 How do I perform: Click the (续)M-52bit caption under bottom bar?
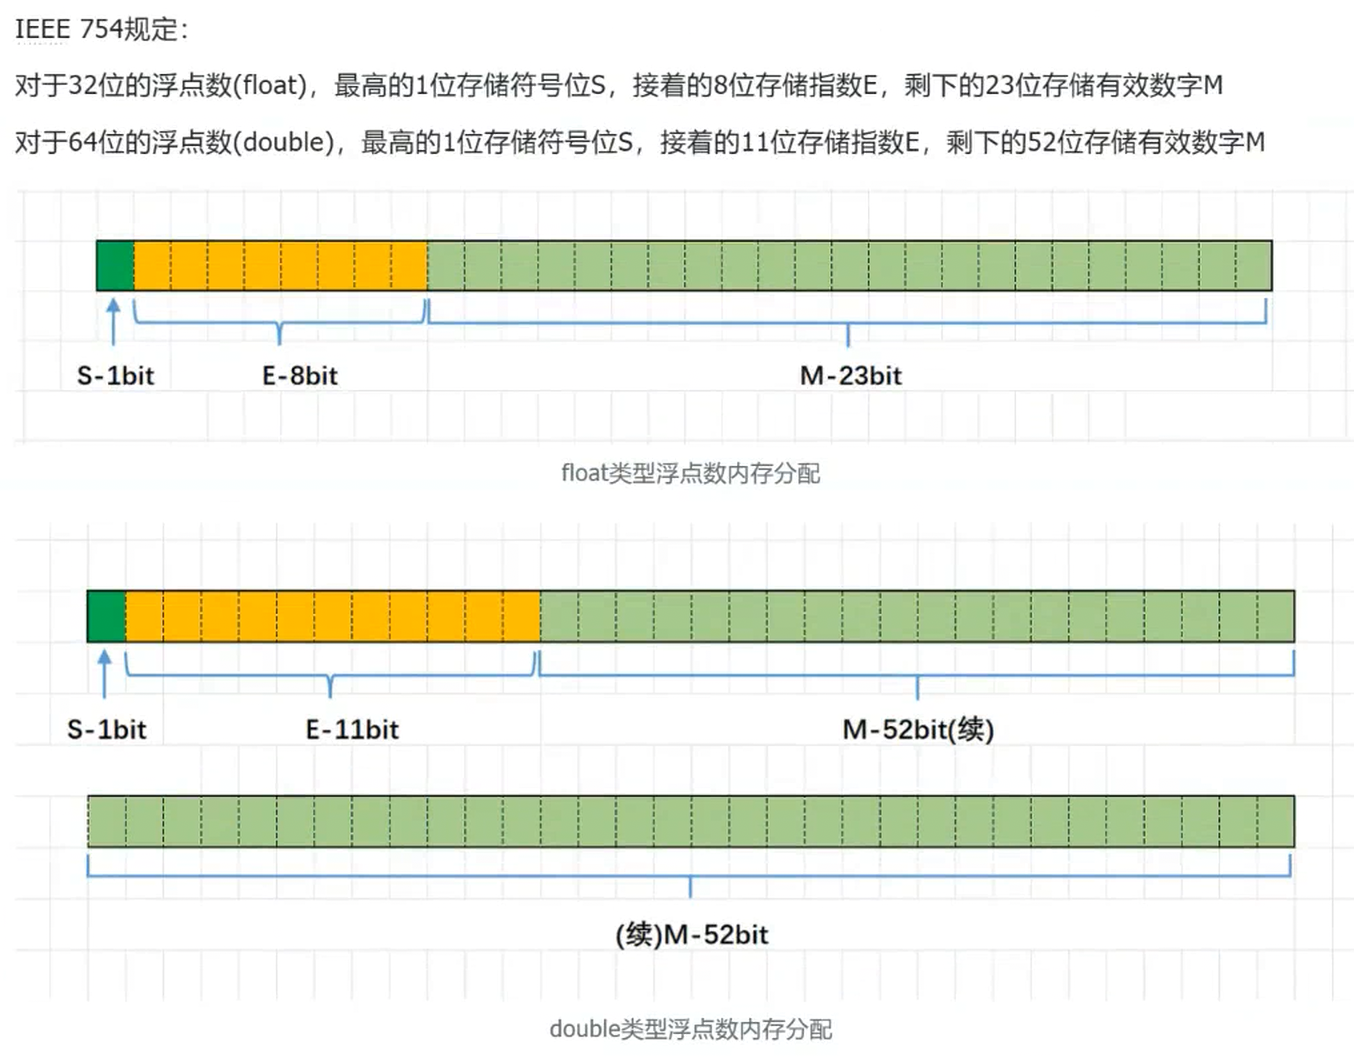pyautogui.click(x=690, y=935)
